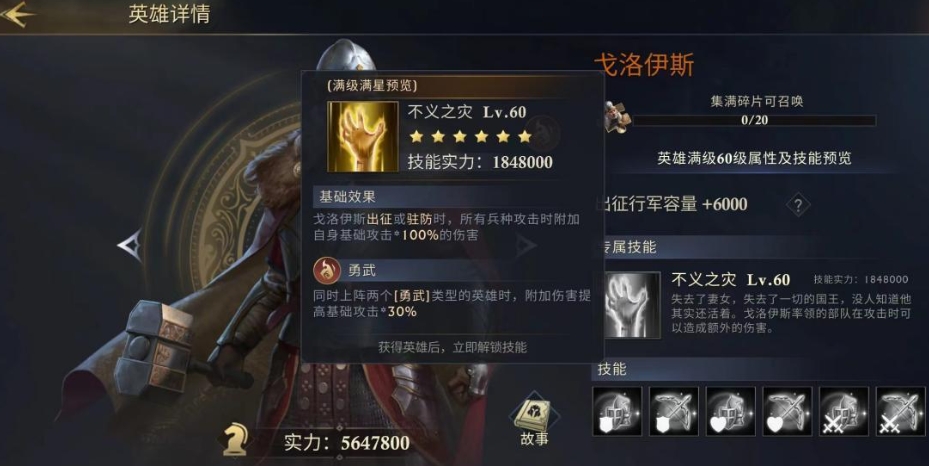Tap the 专属技能 section header
The image size is (929, 466).
click(x=627, y=247)
